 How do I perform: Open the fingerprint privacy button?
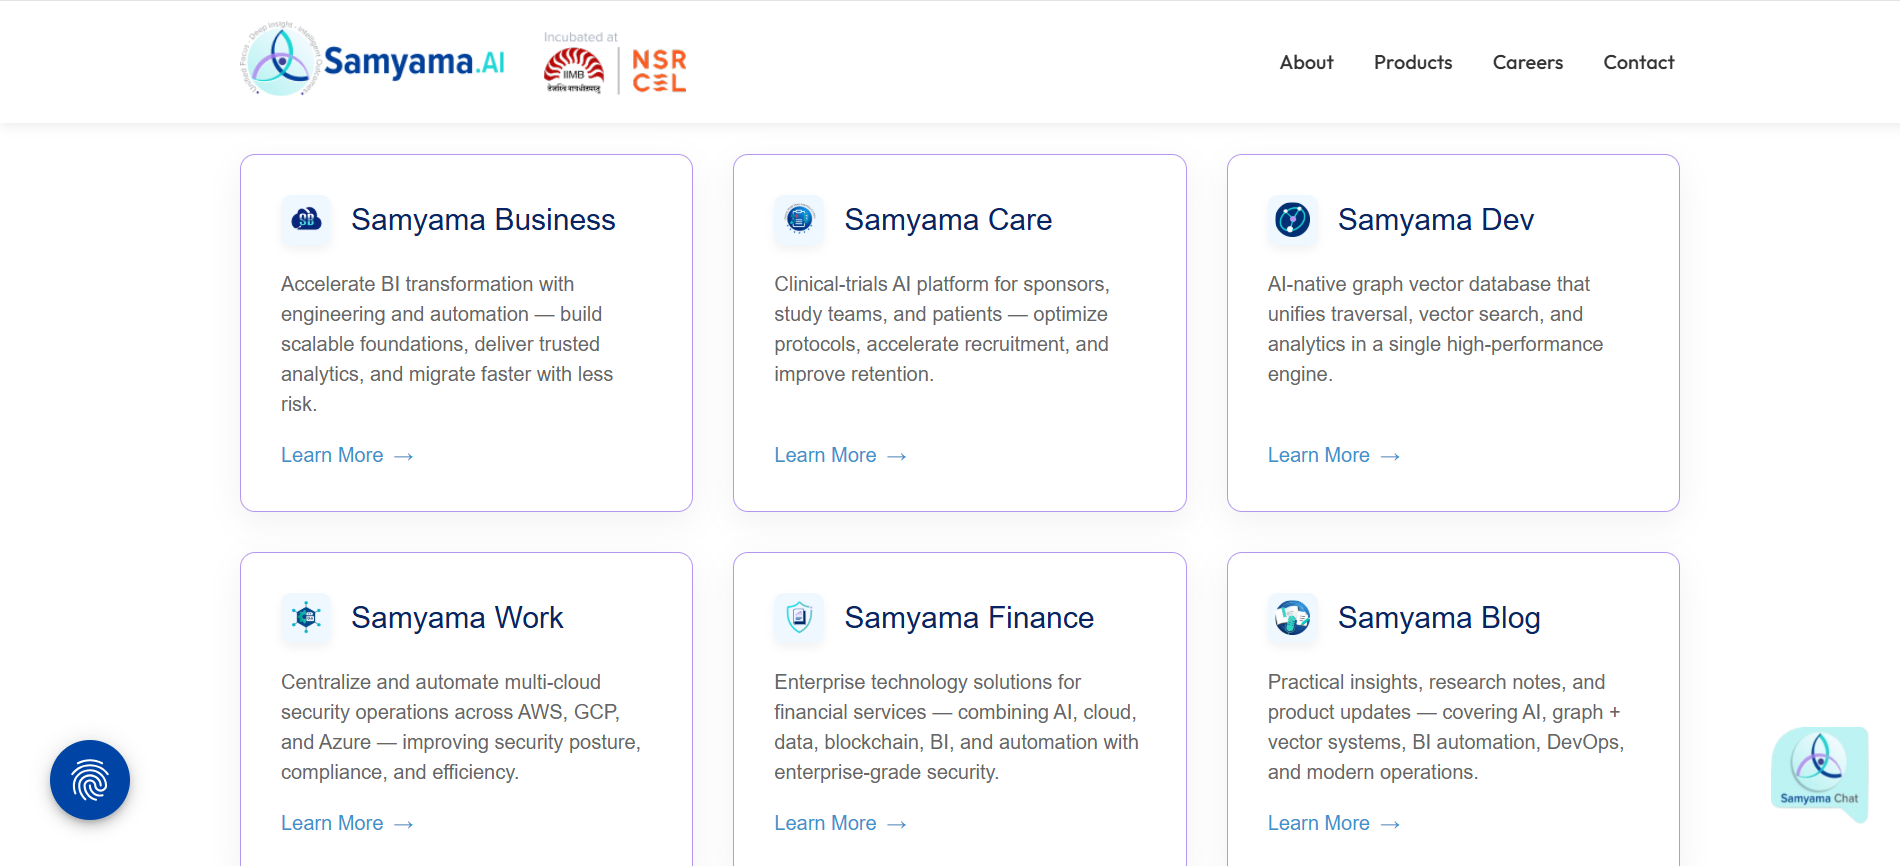[x=90, y=780]
